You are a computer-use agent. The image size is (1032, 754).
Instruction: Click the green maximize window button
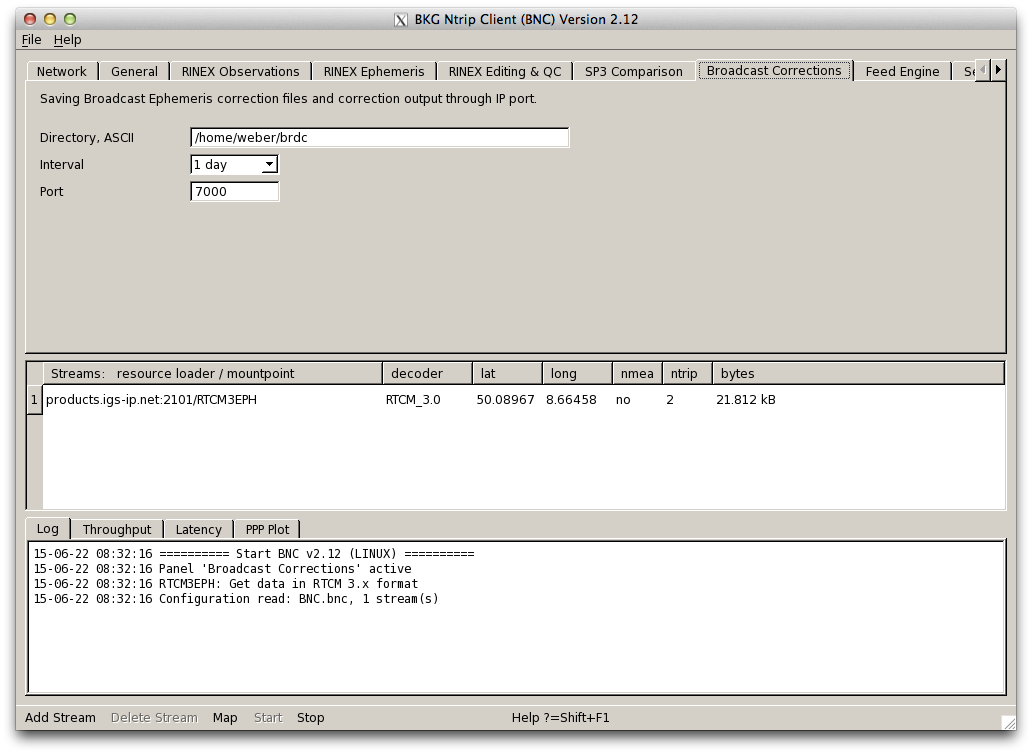pos(69,19)
